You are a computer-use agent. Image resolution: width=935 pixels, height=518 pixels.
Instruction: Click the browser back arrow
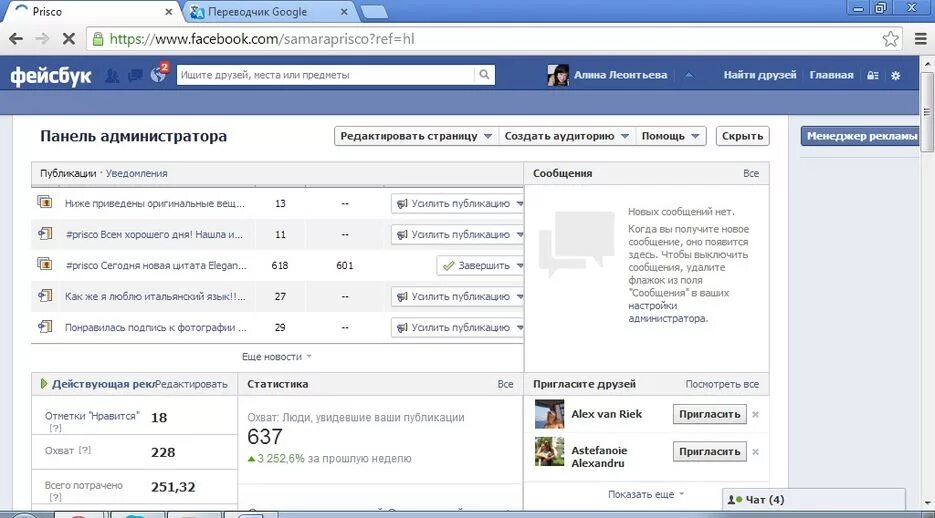pos(16,39)
